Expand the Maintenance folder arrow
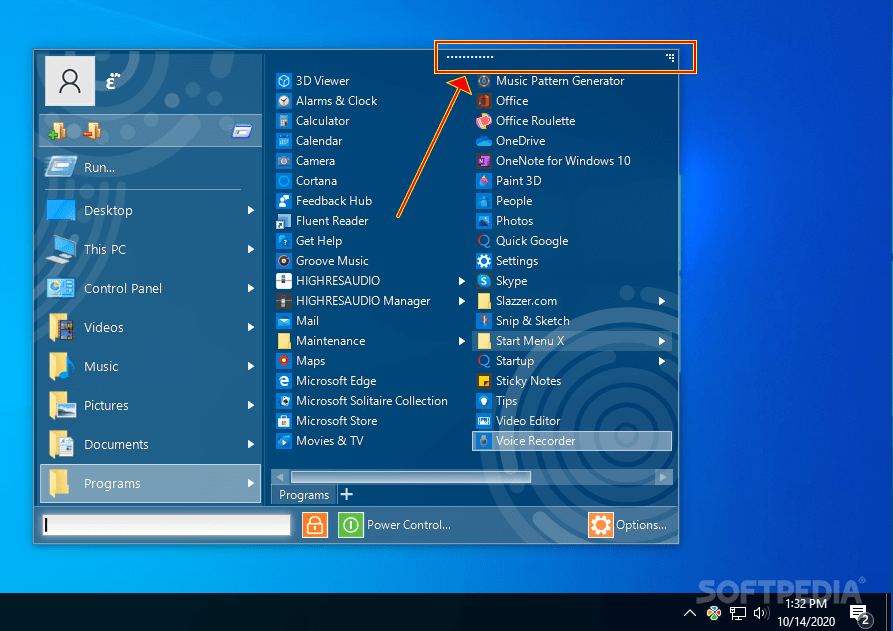The width and height of the screenshot is (893, 631). (x=461, y=341)
